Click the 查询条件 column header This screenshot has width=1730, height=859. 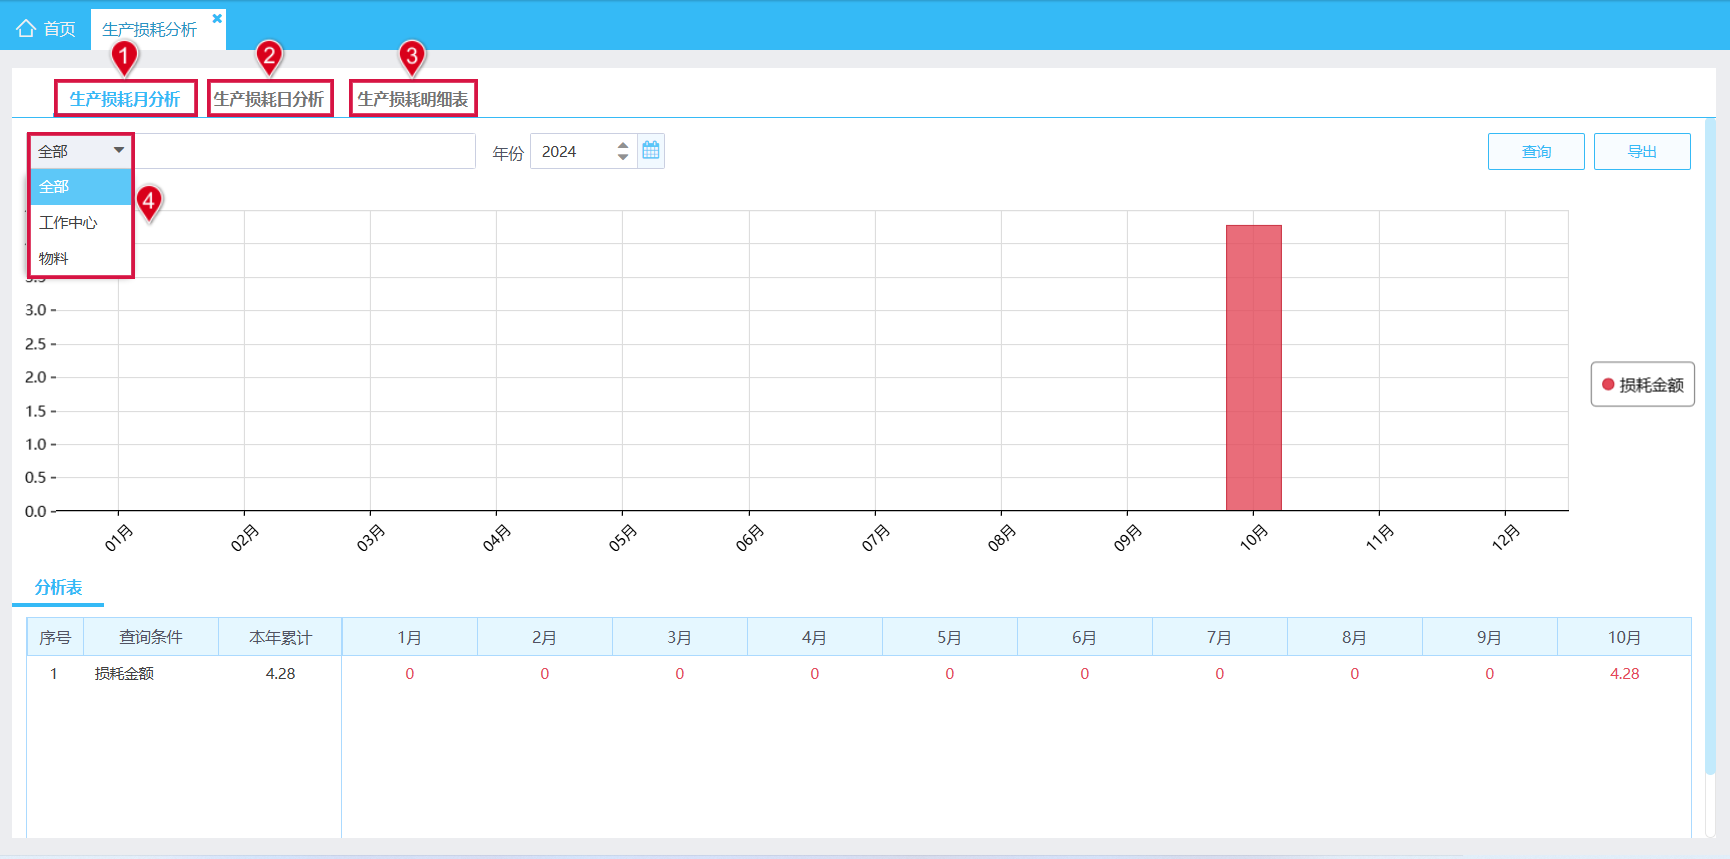151,638
